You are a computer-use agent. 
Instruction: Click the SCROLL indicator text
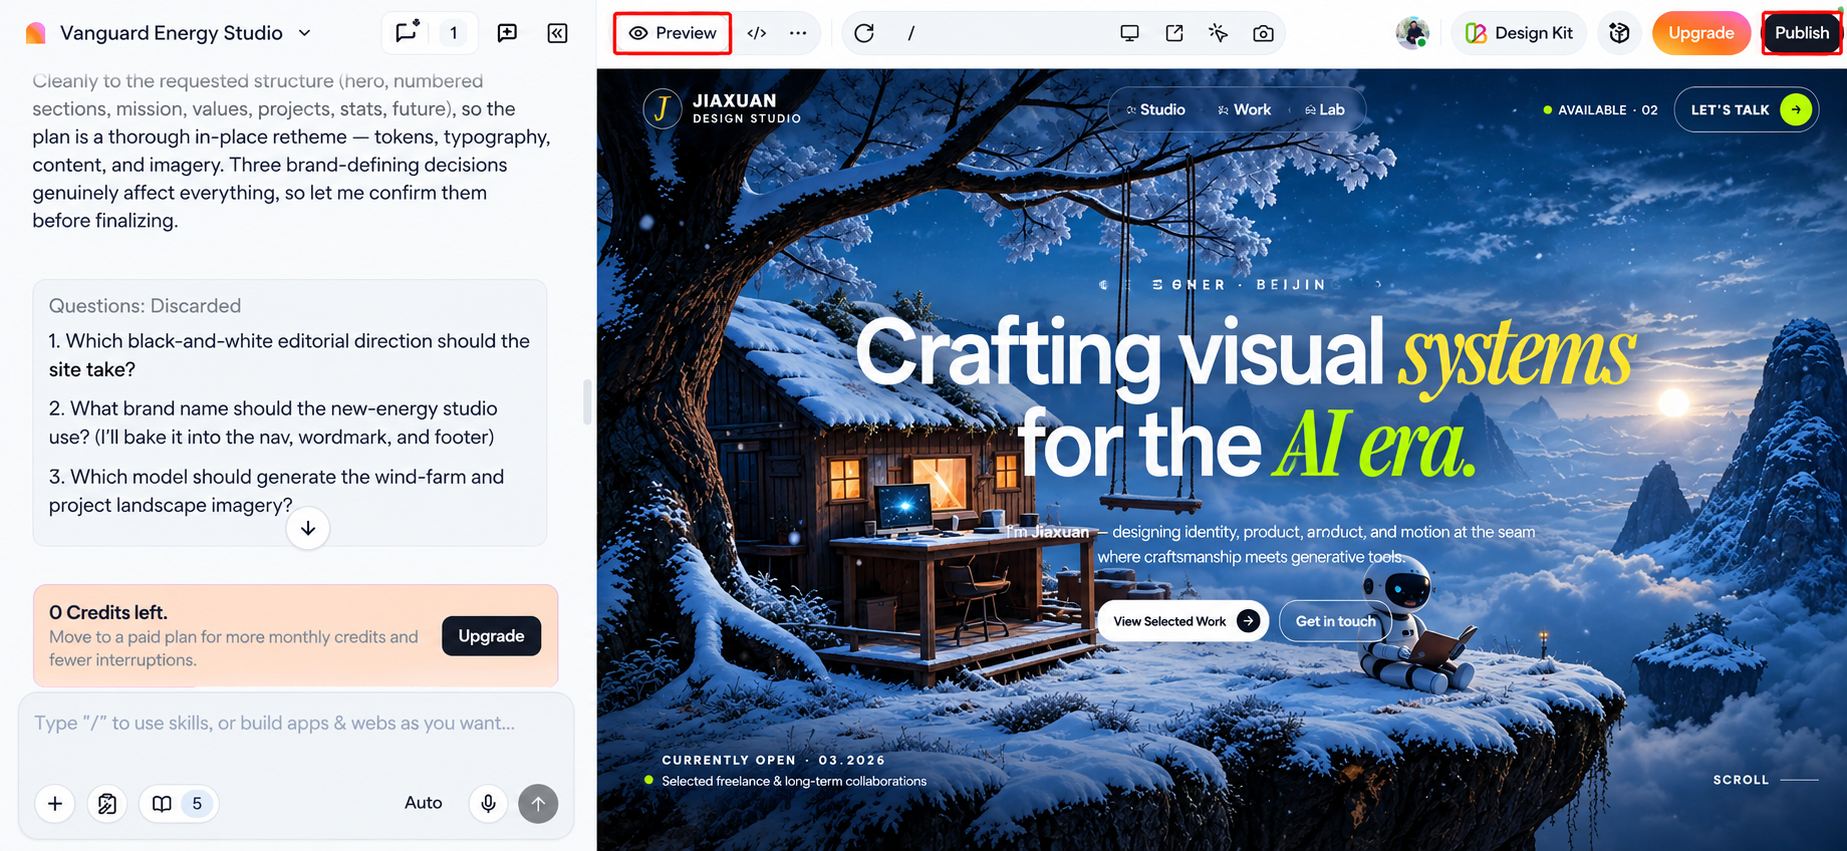[1741, 780]
